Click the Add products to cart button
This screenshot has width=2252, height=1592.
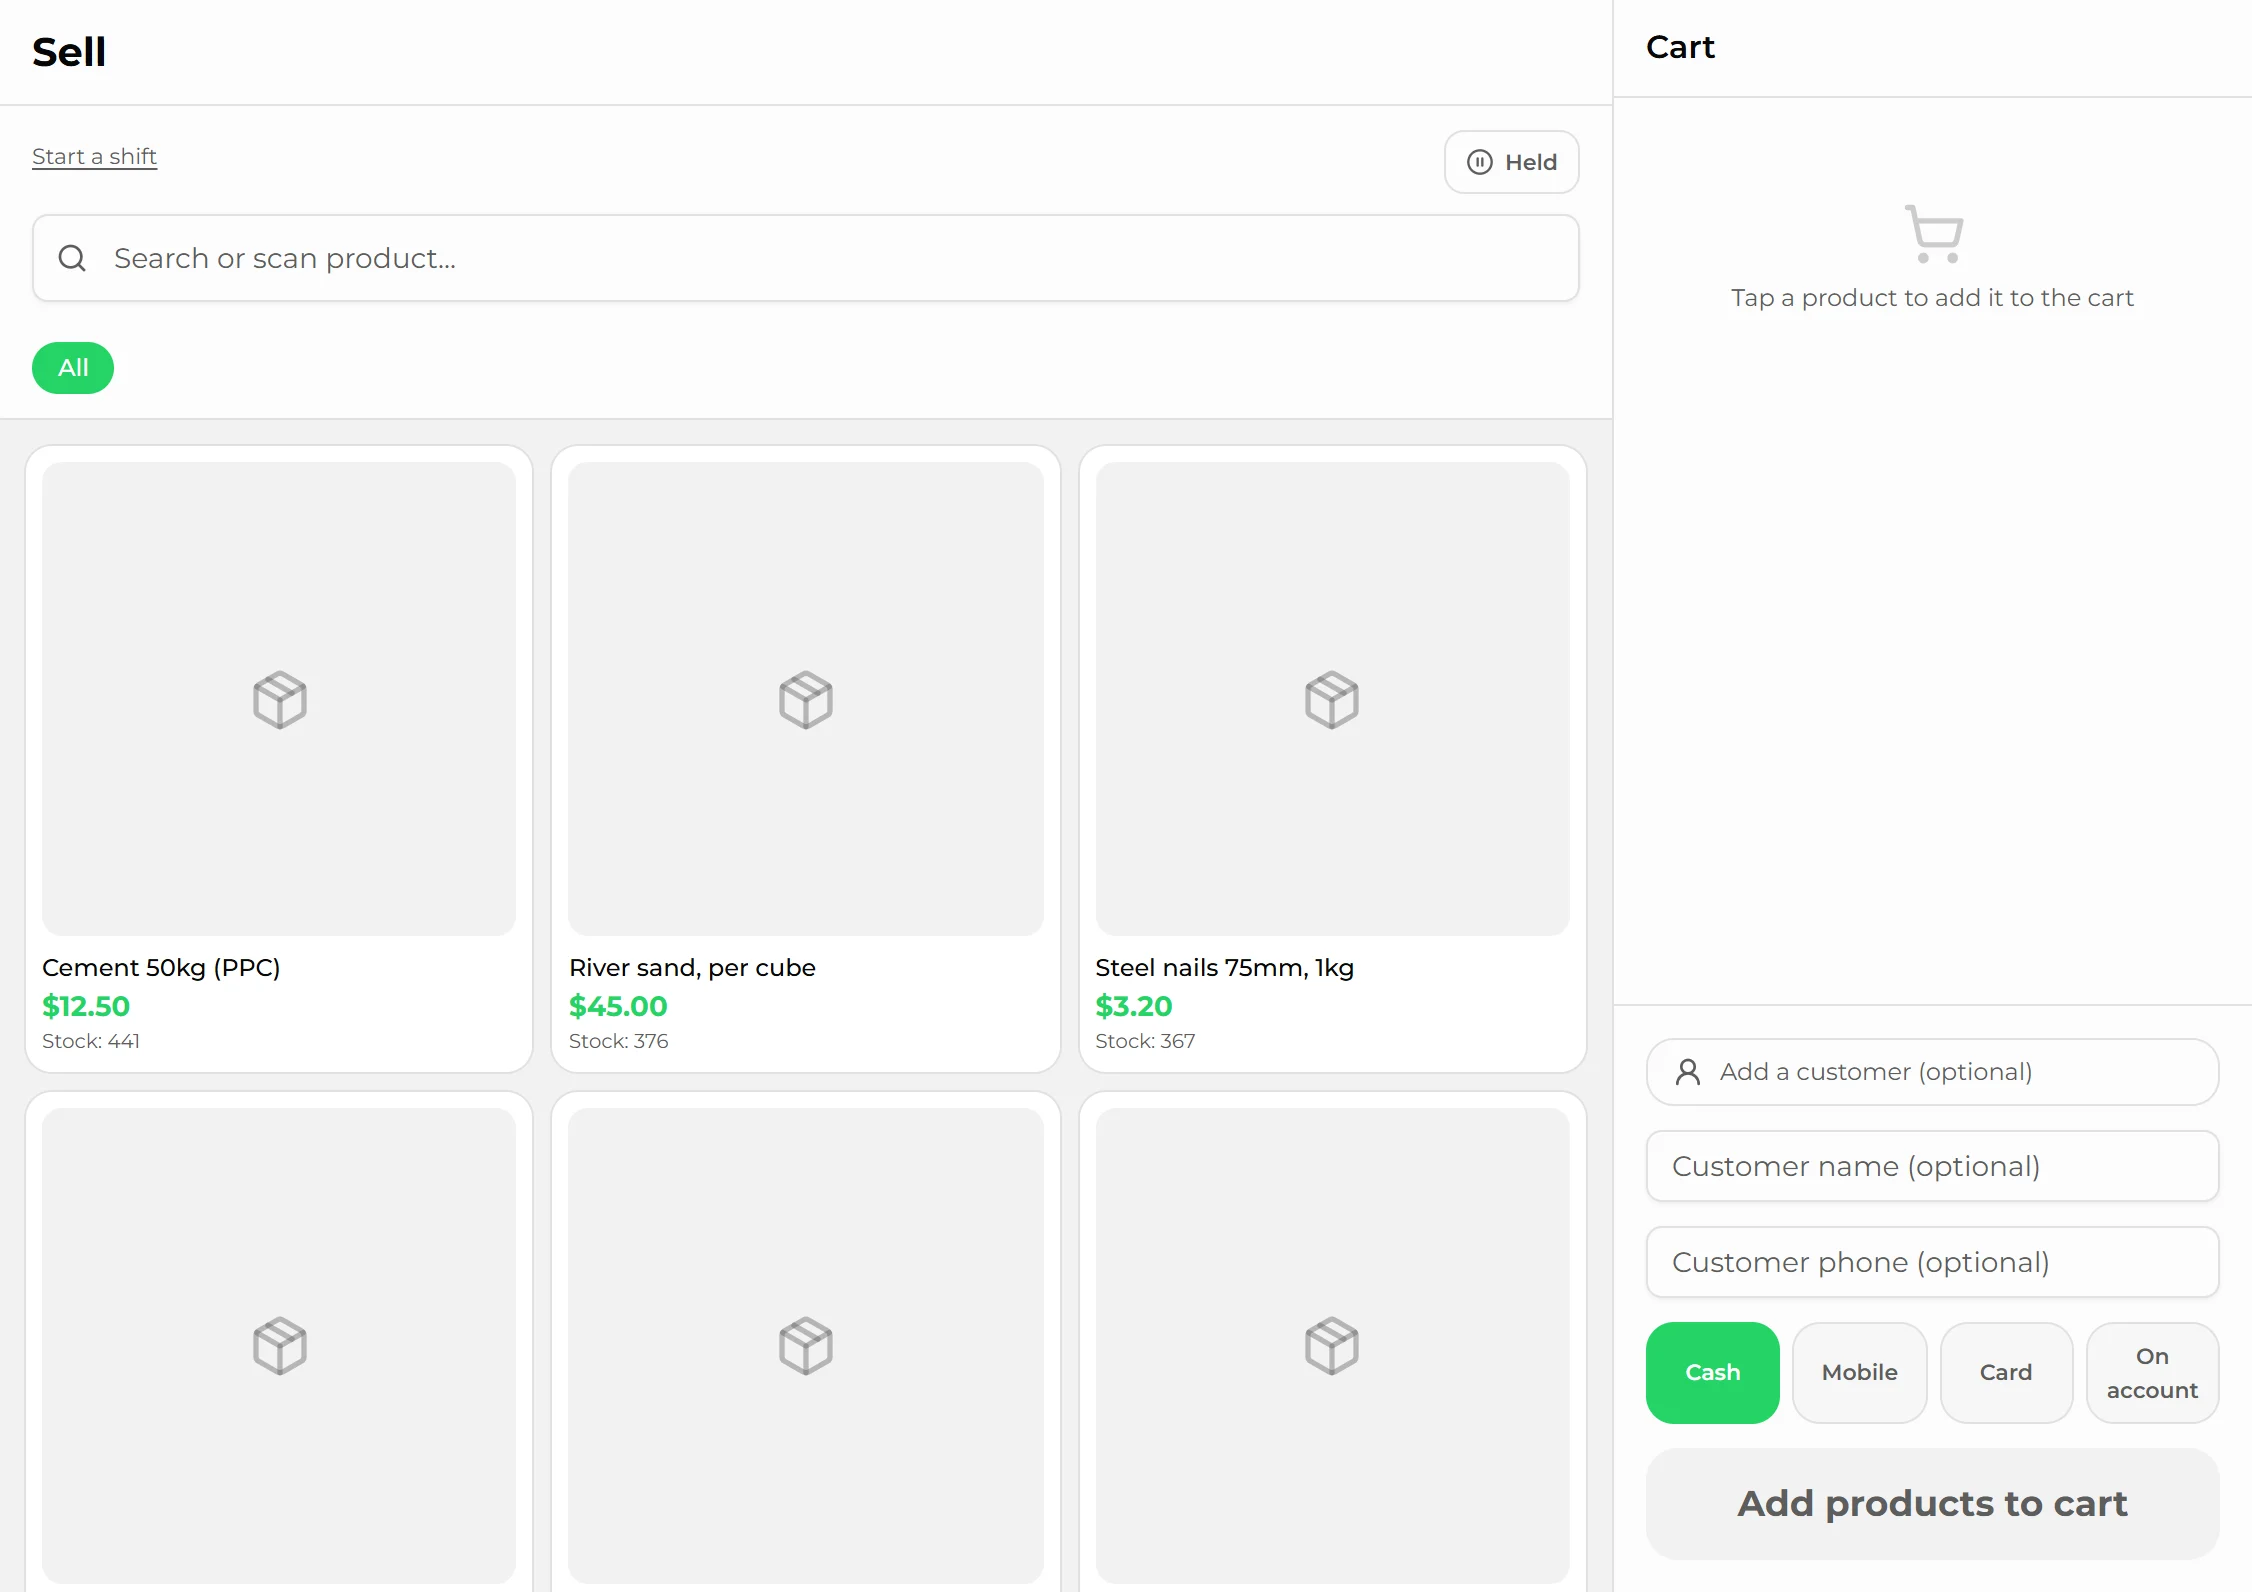(1932, 1503)
